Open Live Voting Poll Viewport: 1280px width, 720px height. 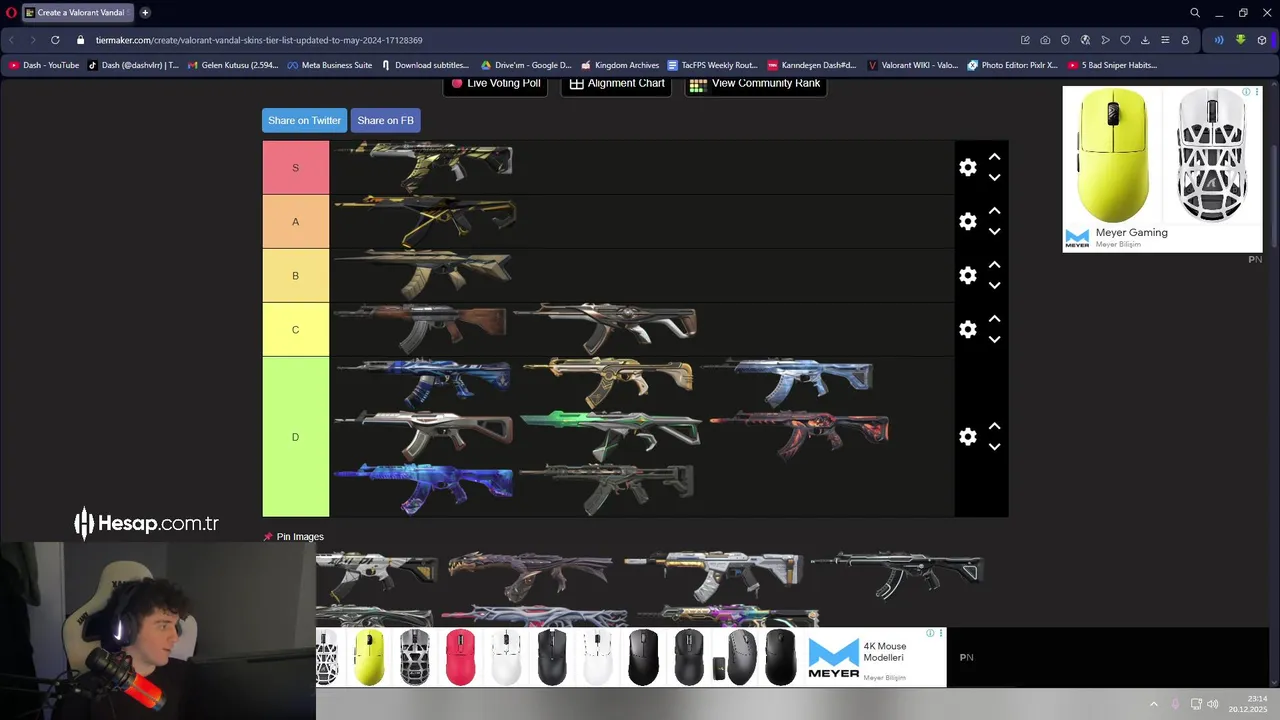[x=495, y=84]
